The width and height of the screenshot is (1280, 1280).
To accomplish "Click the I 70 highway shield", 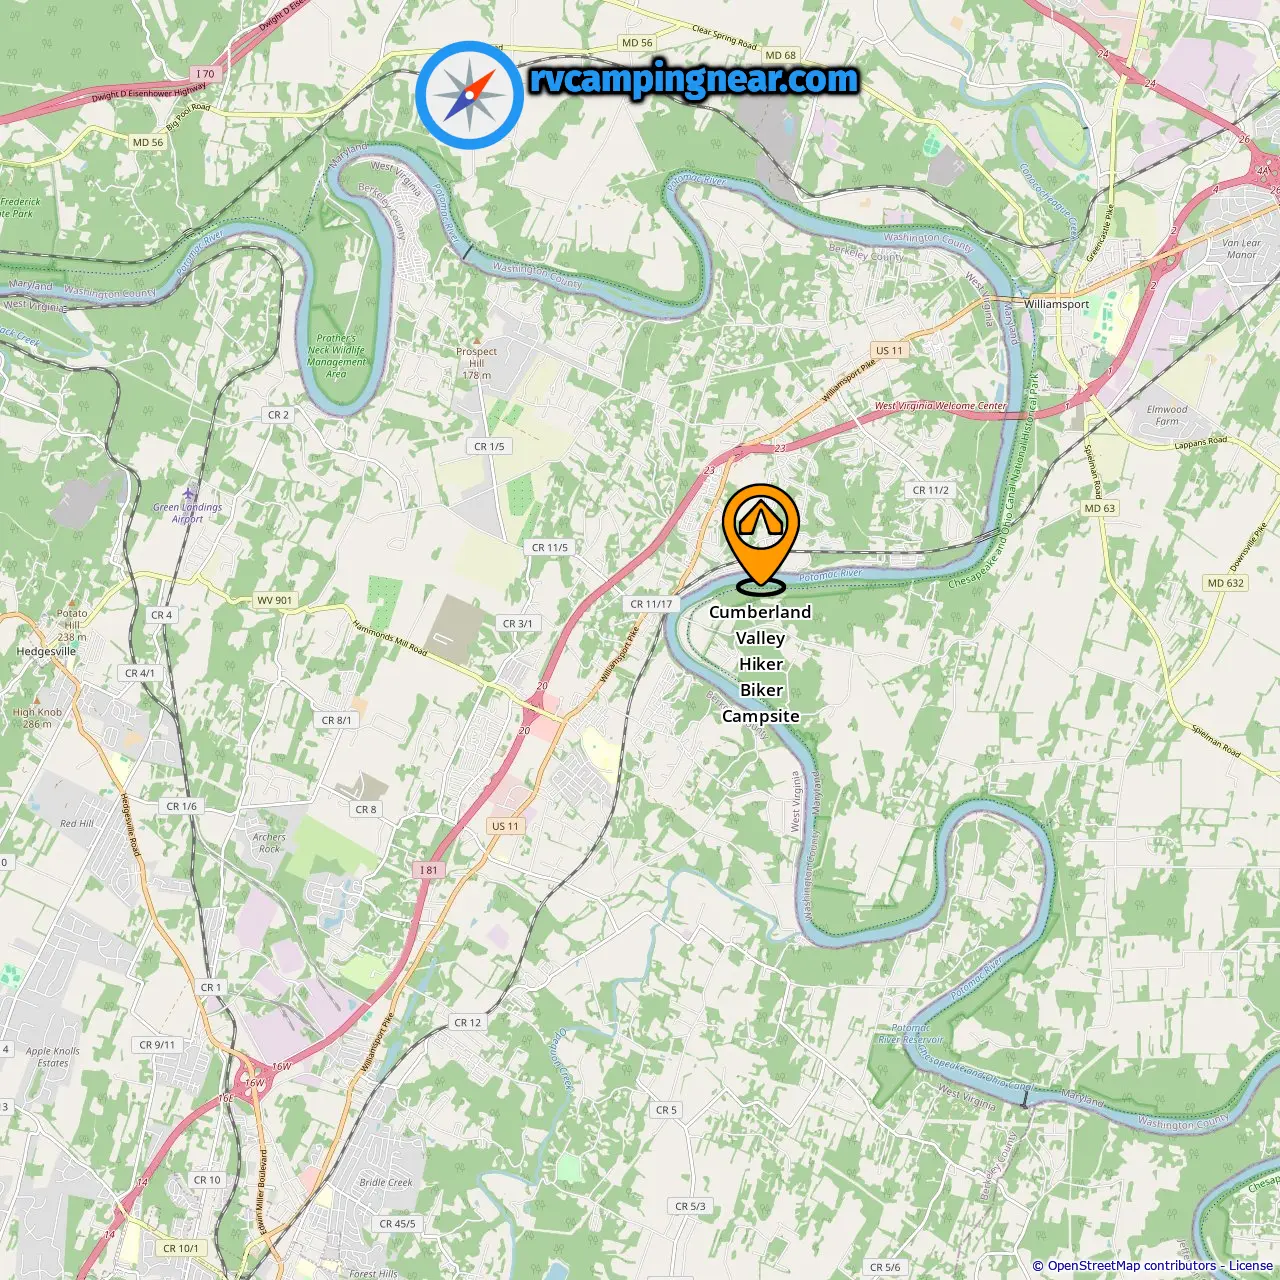I will click(205, 74).
